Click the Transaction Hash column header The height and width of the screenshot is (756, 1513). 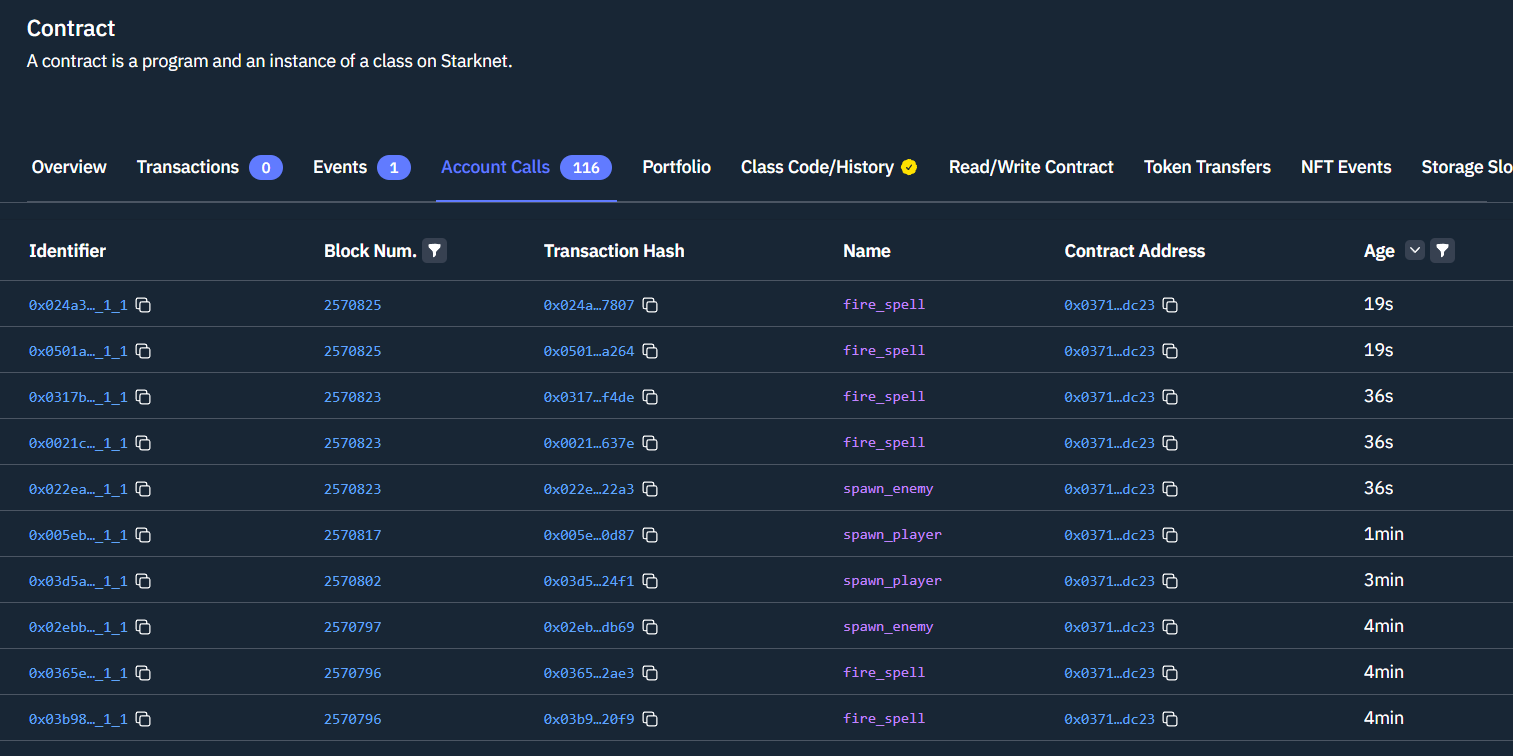pos(614,251)
